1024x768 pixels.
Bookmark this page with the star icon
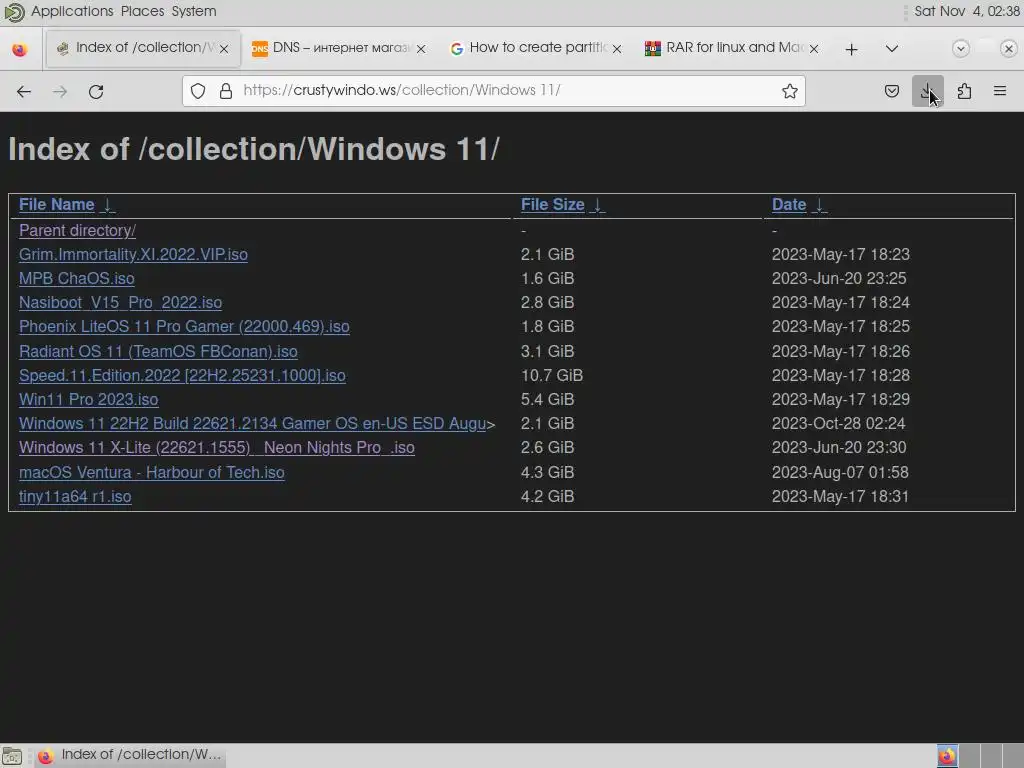click(x=790, y=91)
